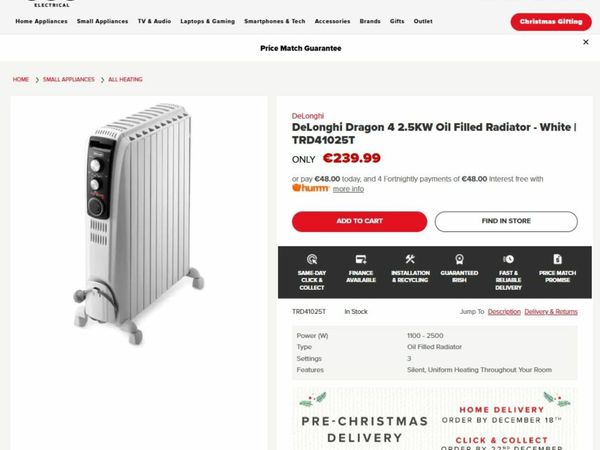Click the Find In Store button

pos(506,221)
